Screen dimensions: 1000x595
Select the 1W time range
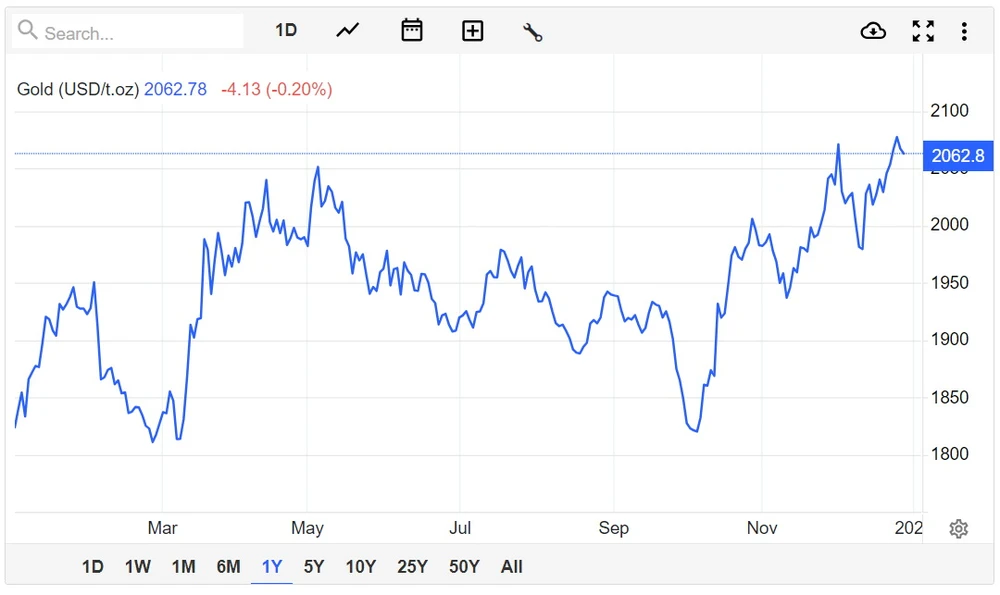(138, 567)
